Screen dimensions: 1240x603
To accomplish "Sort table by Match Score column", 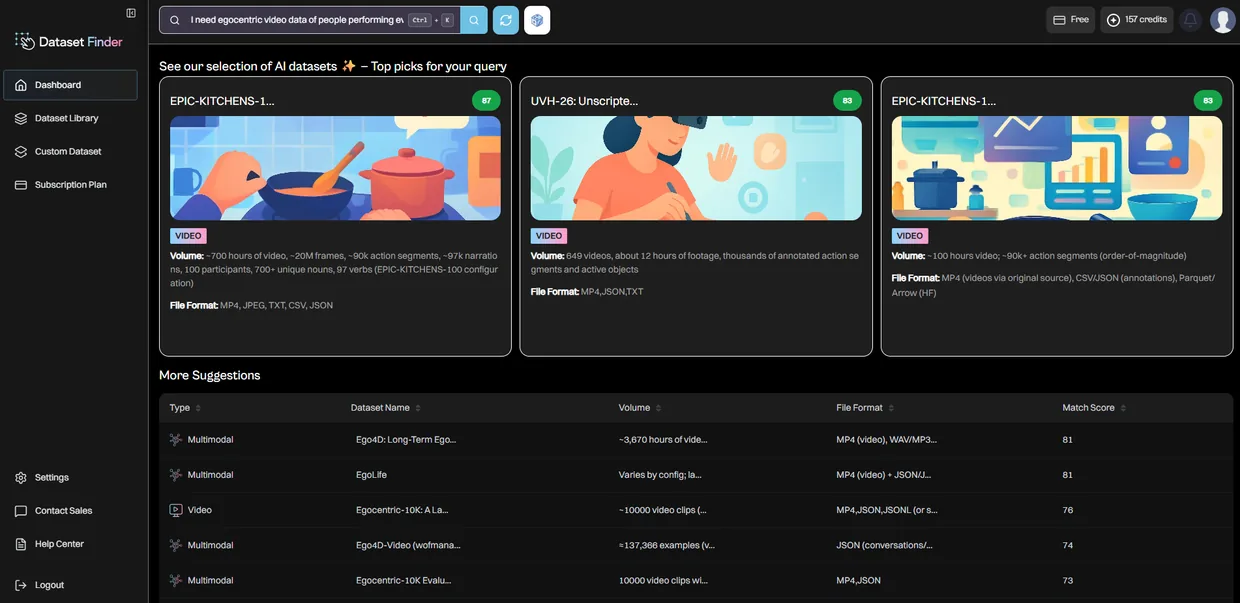I will click(1094, 408).
